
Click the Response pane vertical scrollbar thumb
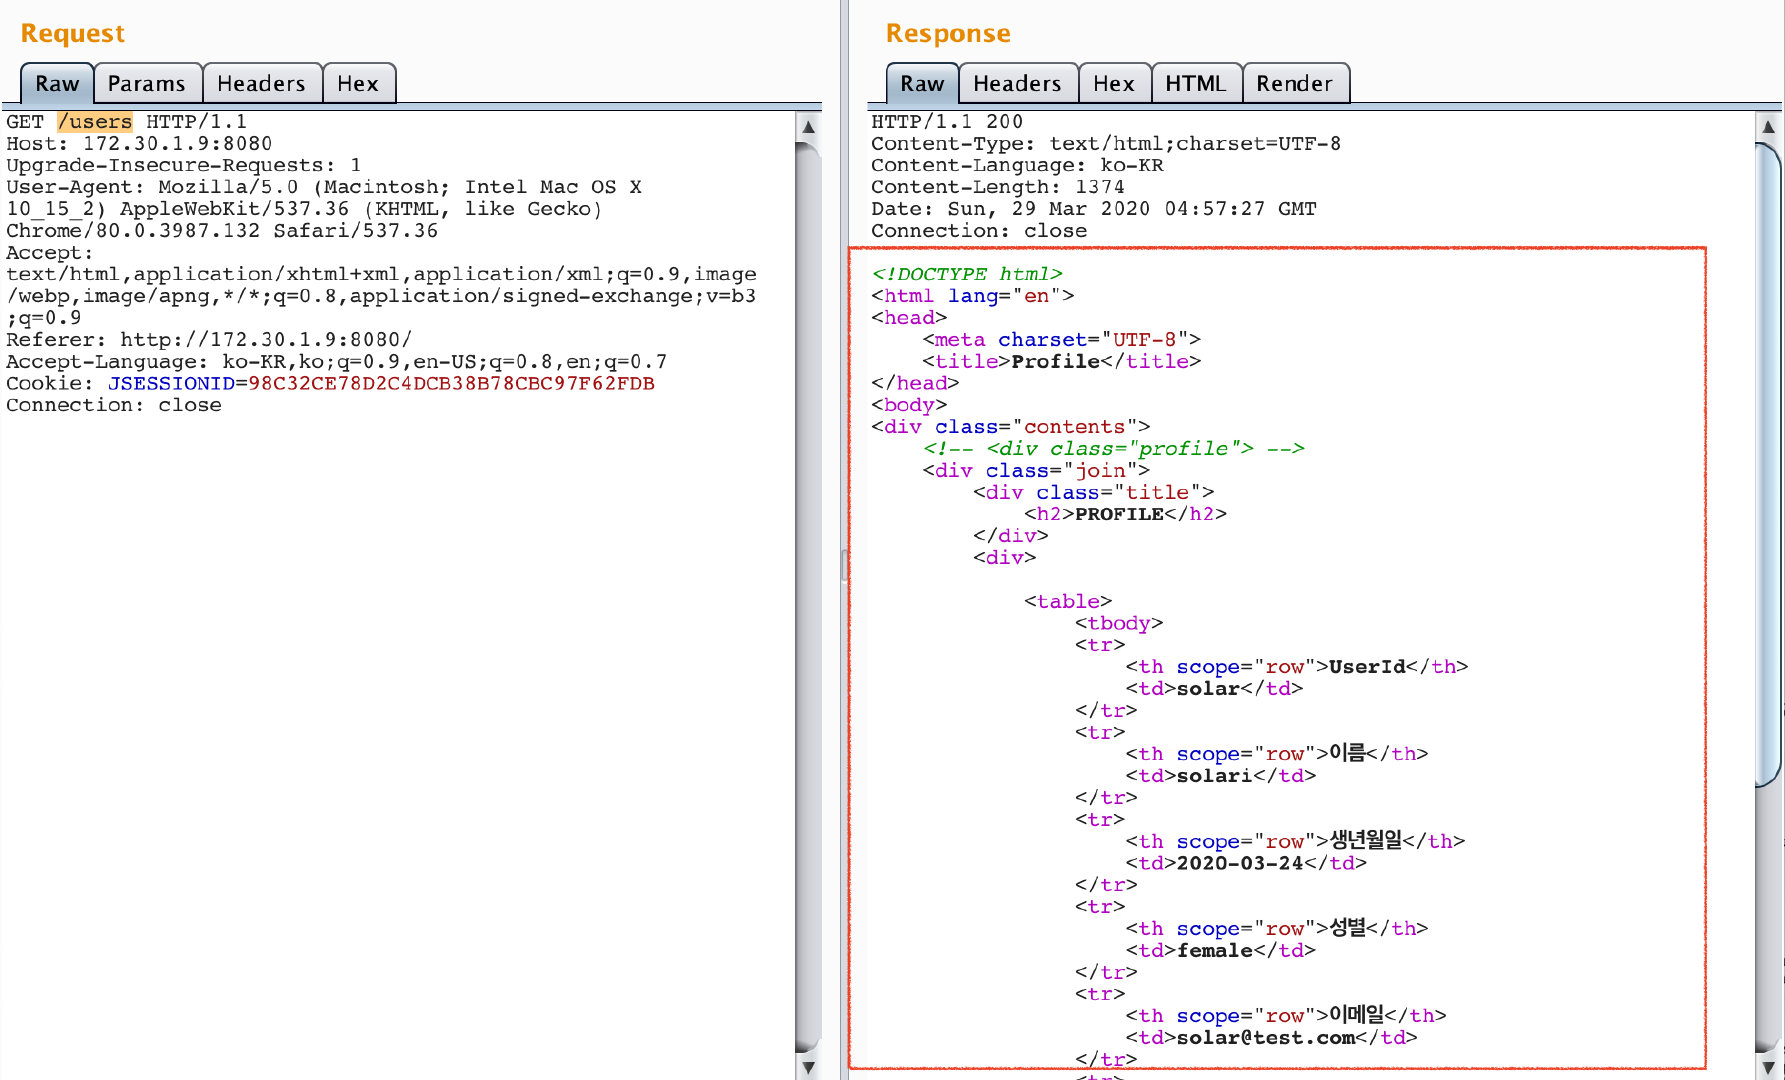1768,465
